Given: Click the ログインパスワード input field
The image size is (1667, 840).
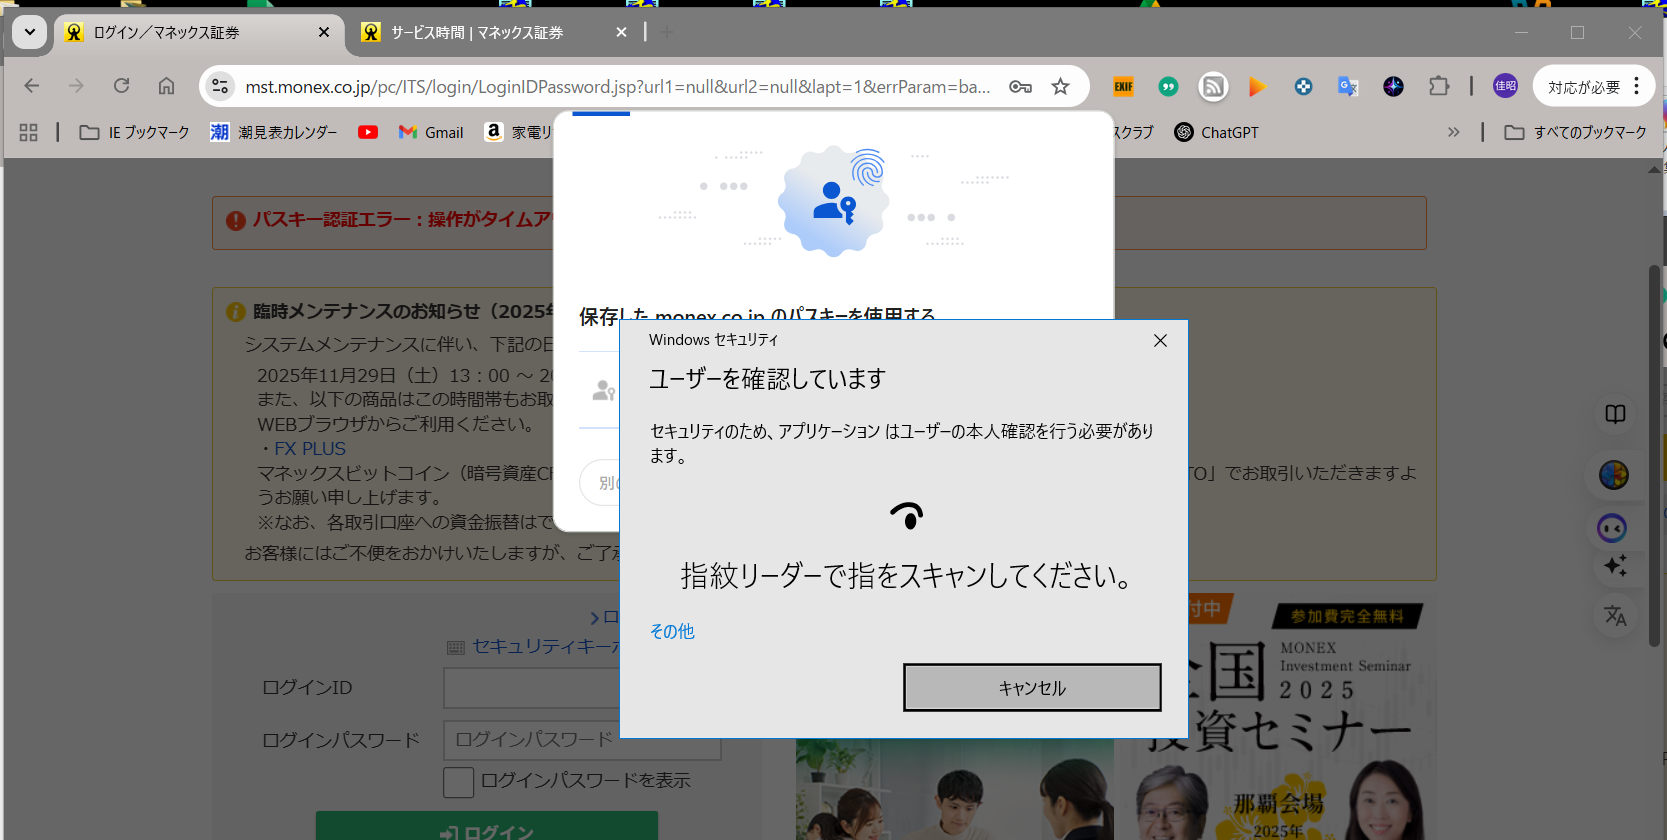Looking at the screenshot, I should [532, 740].
